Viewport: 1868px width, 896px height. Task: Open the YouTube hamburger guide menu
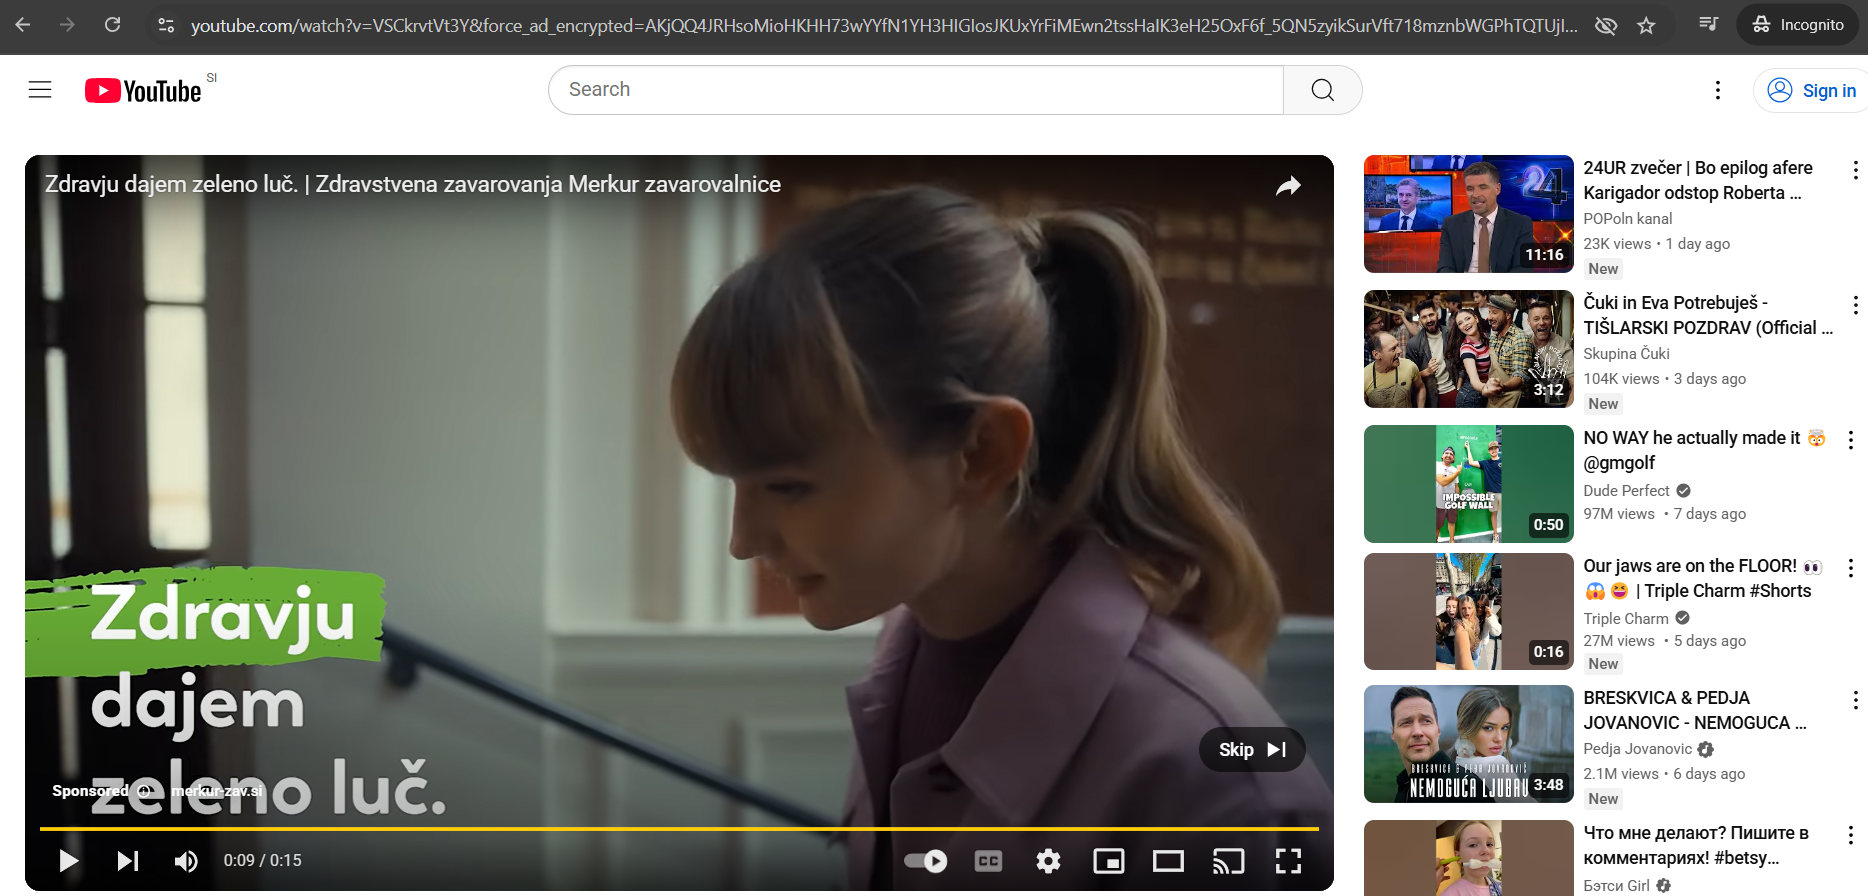[x=40, y=90]
